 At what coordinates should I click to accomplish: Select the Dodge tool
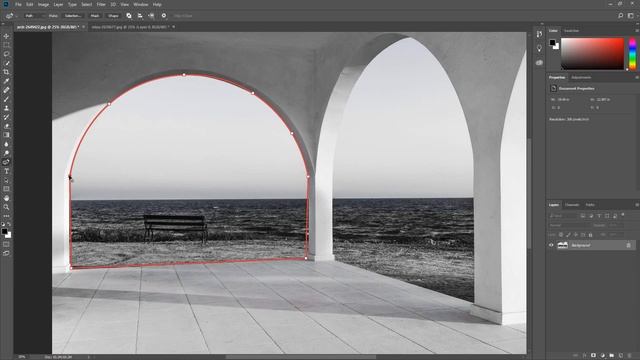tap(6, 153)
